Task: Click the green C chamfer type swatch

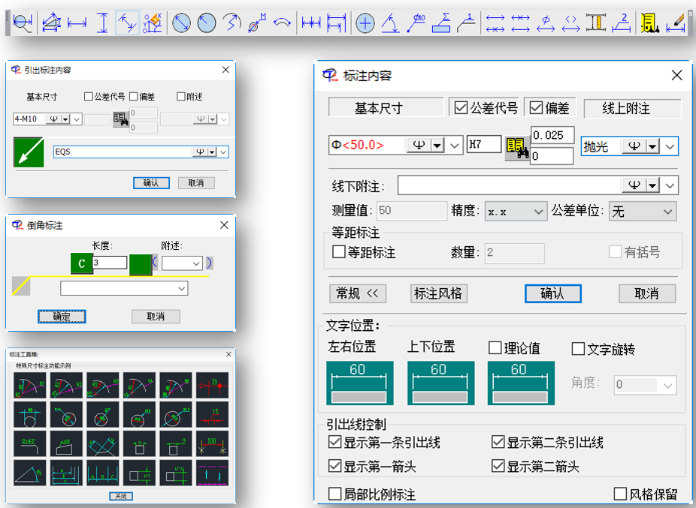Action: click(80, 263)
